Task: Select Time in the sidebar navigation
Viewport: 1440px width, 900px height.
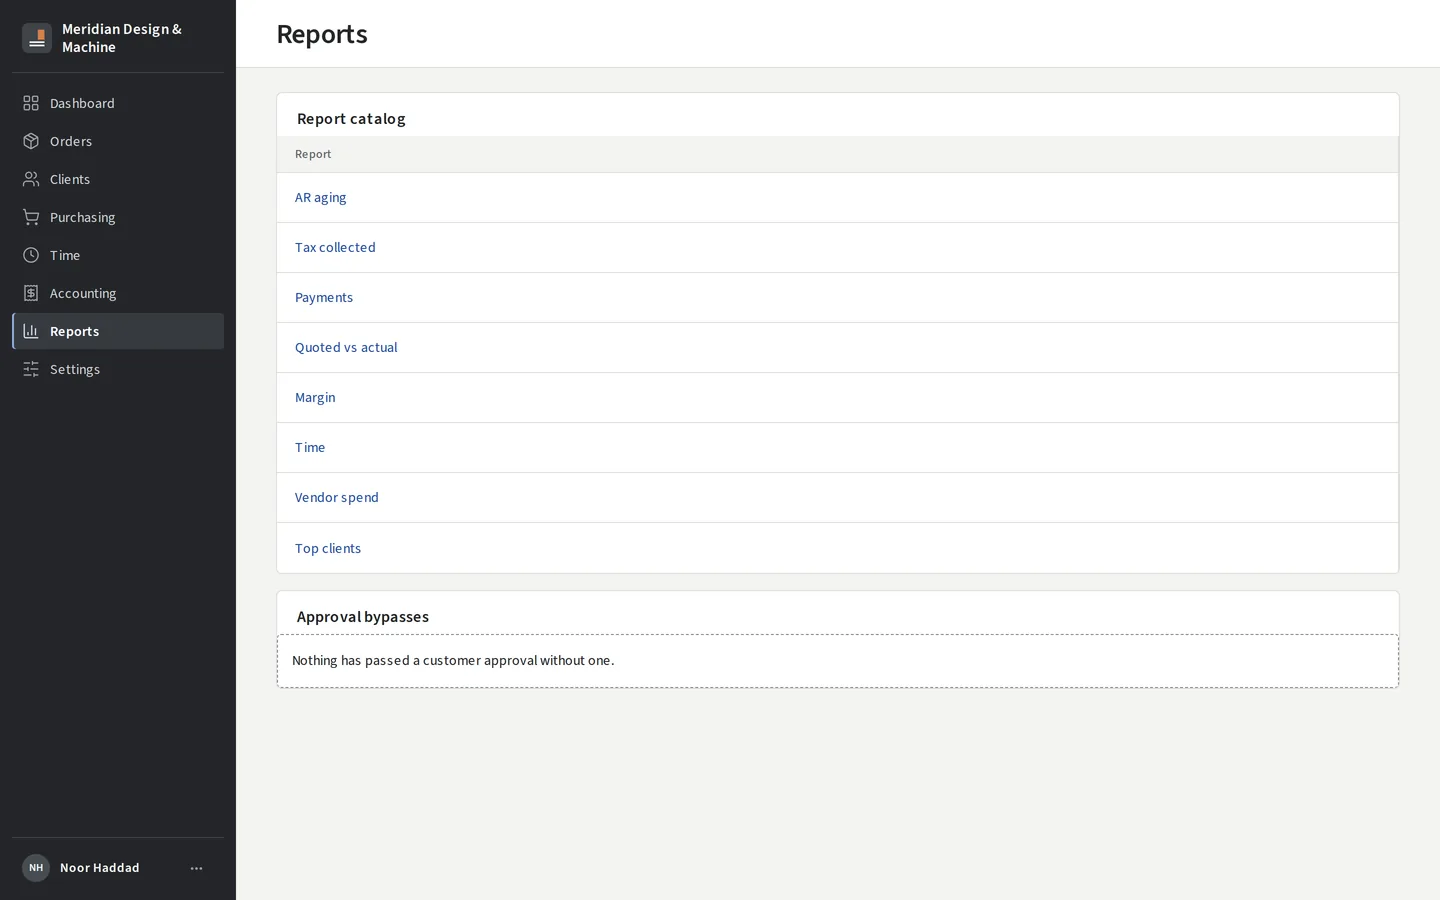Action: [118, 255]
